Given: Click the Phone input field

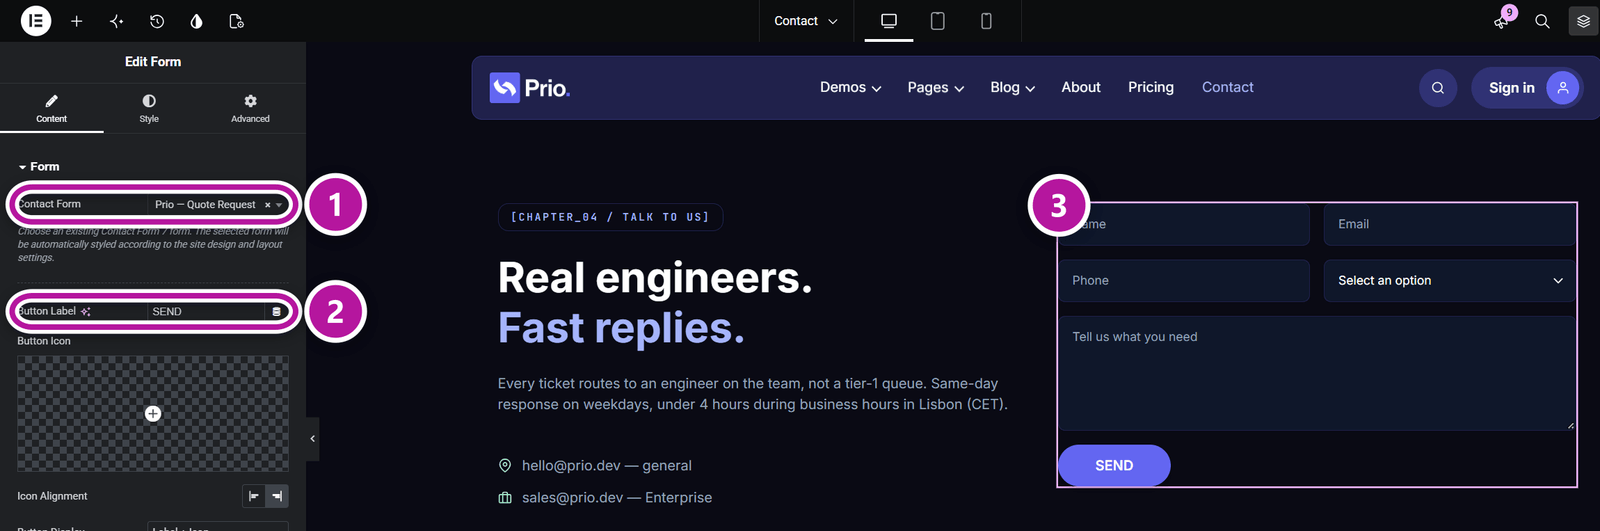Looking at the screenshot, I should pos(1184,281).
